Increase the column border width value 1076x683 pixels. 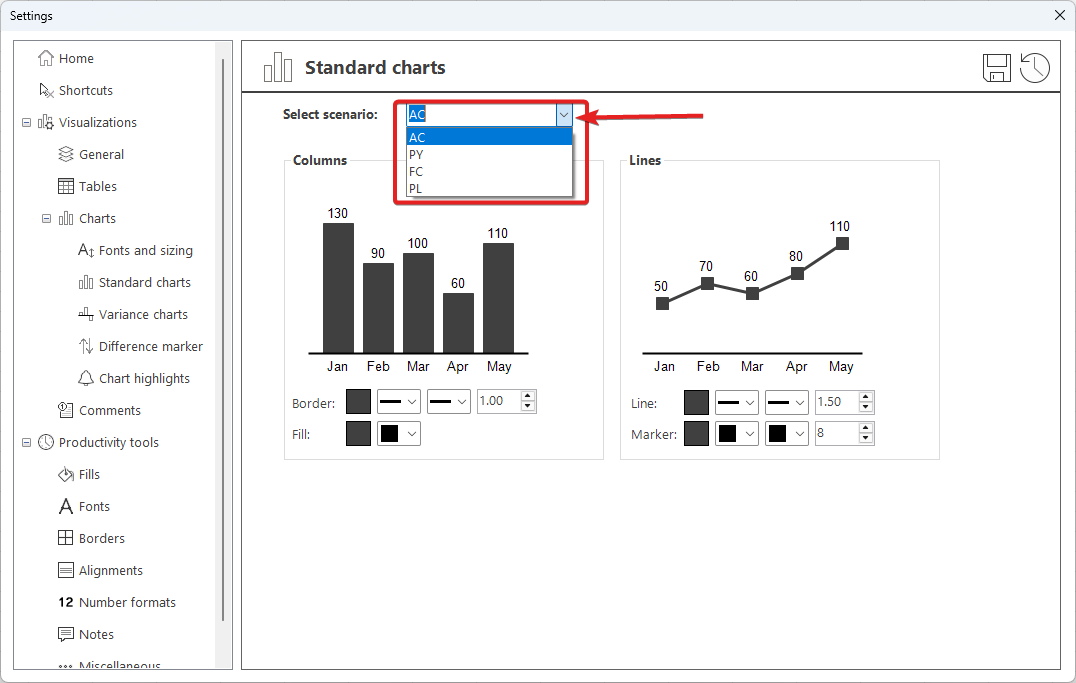coord(529,397)
